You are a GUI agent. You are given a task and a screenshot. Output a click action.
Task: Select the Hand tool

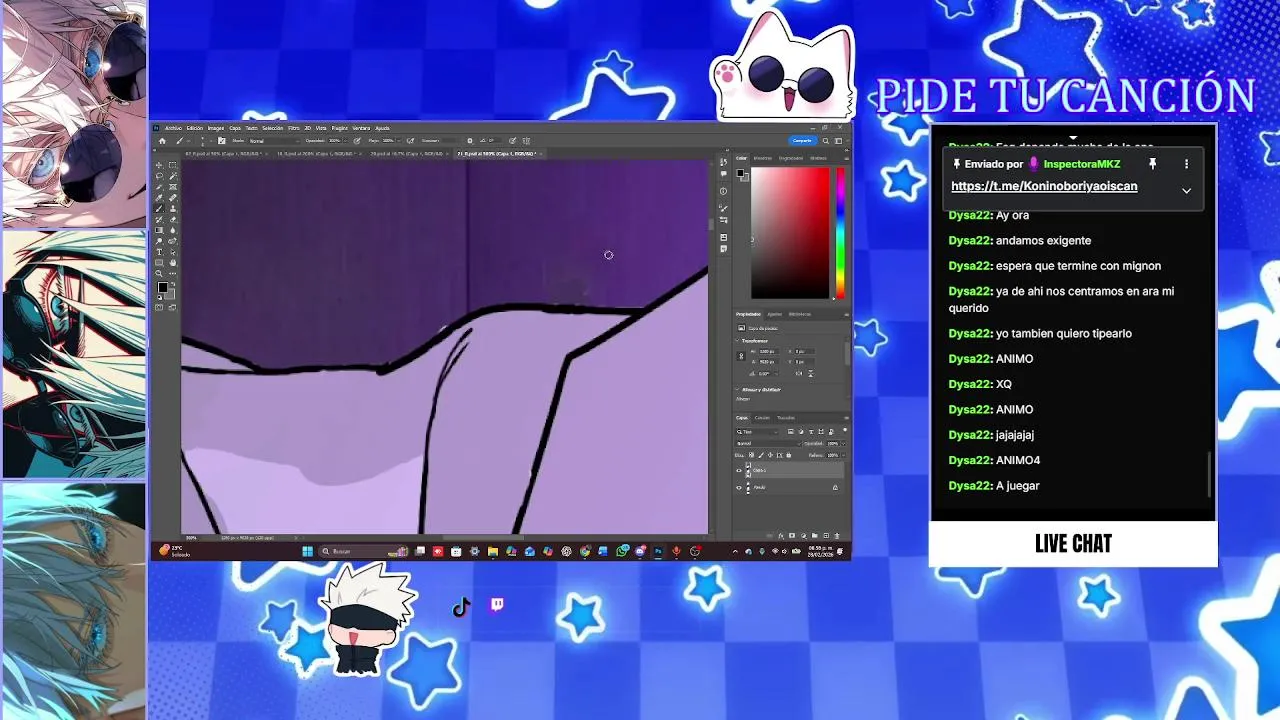(x=173, y=262)
